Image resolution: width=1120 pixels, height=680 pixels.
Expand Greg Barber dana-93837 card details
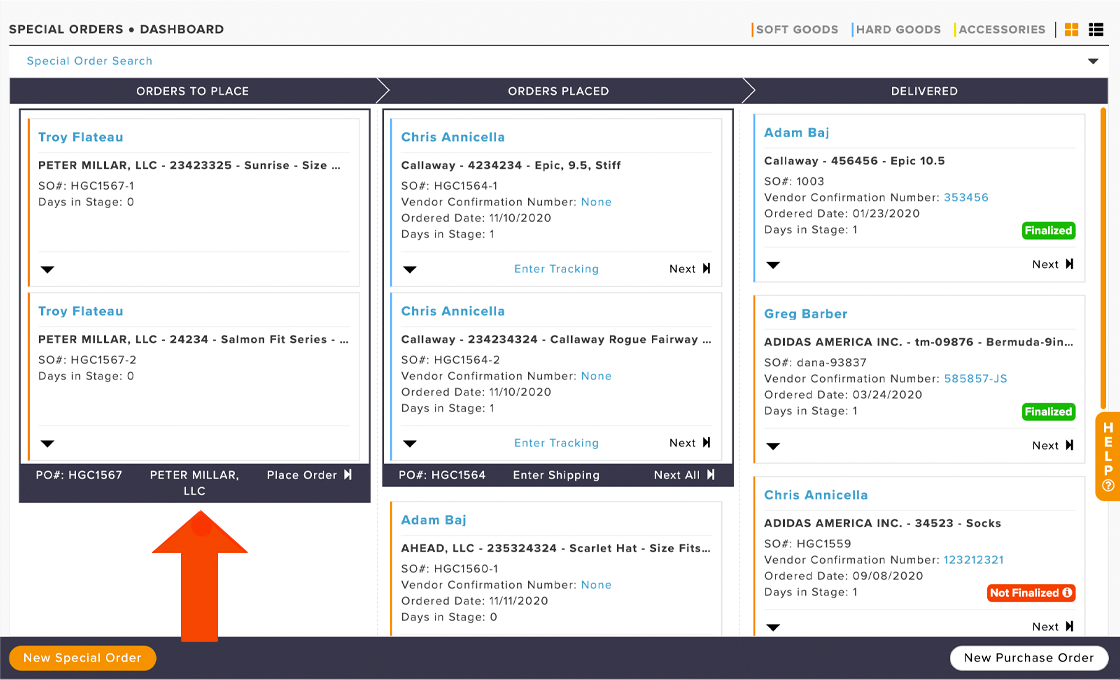pos(773,446)
